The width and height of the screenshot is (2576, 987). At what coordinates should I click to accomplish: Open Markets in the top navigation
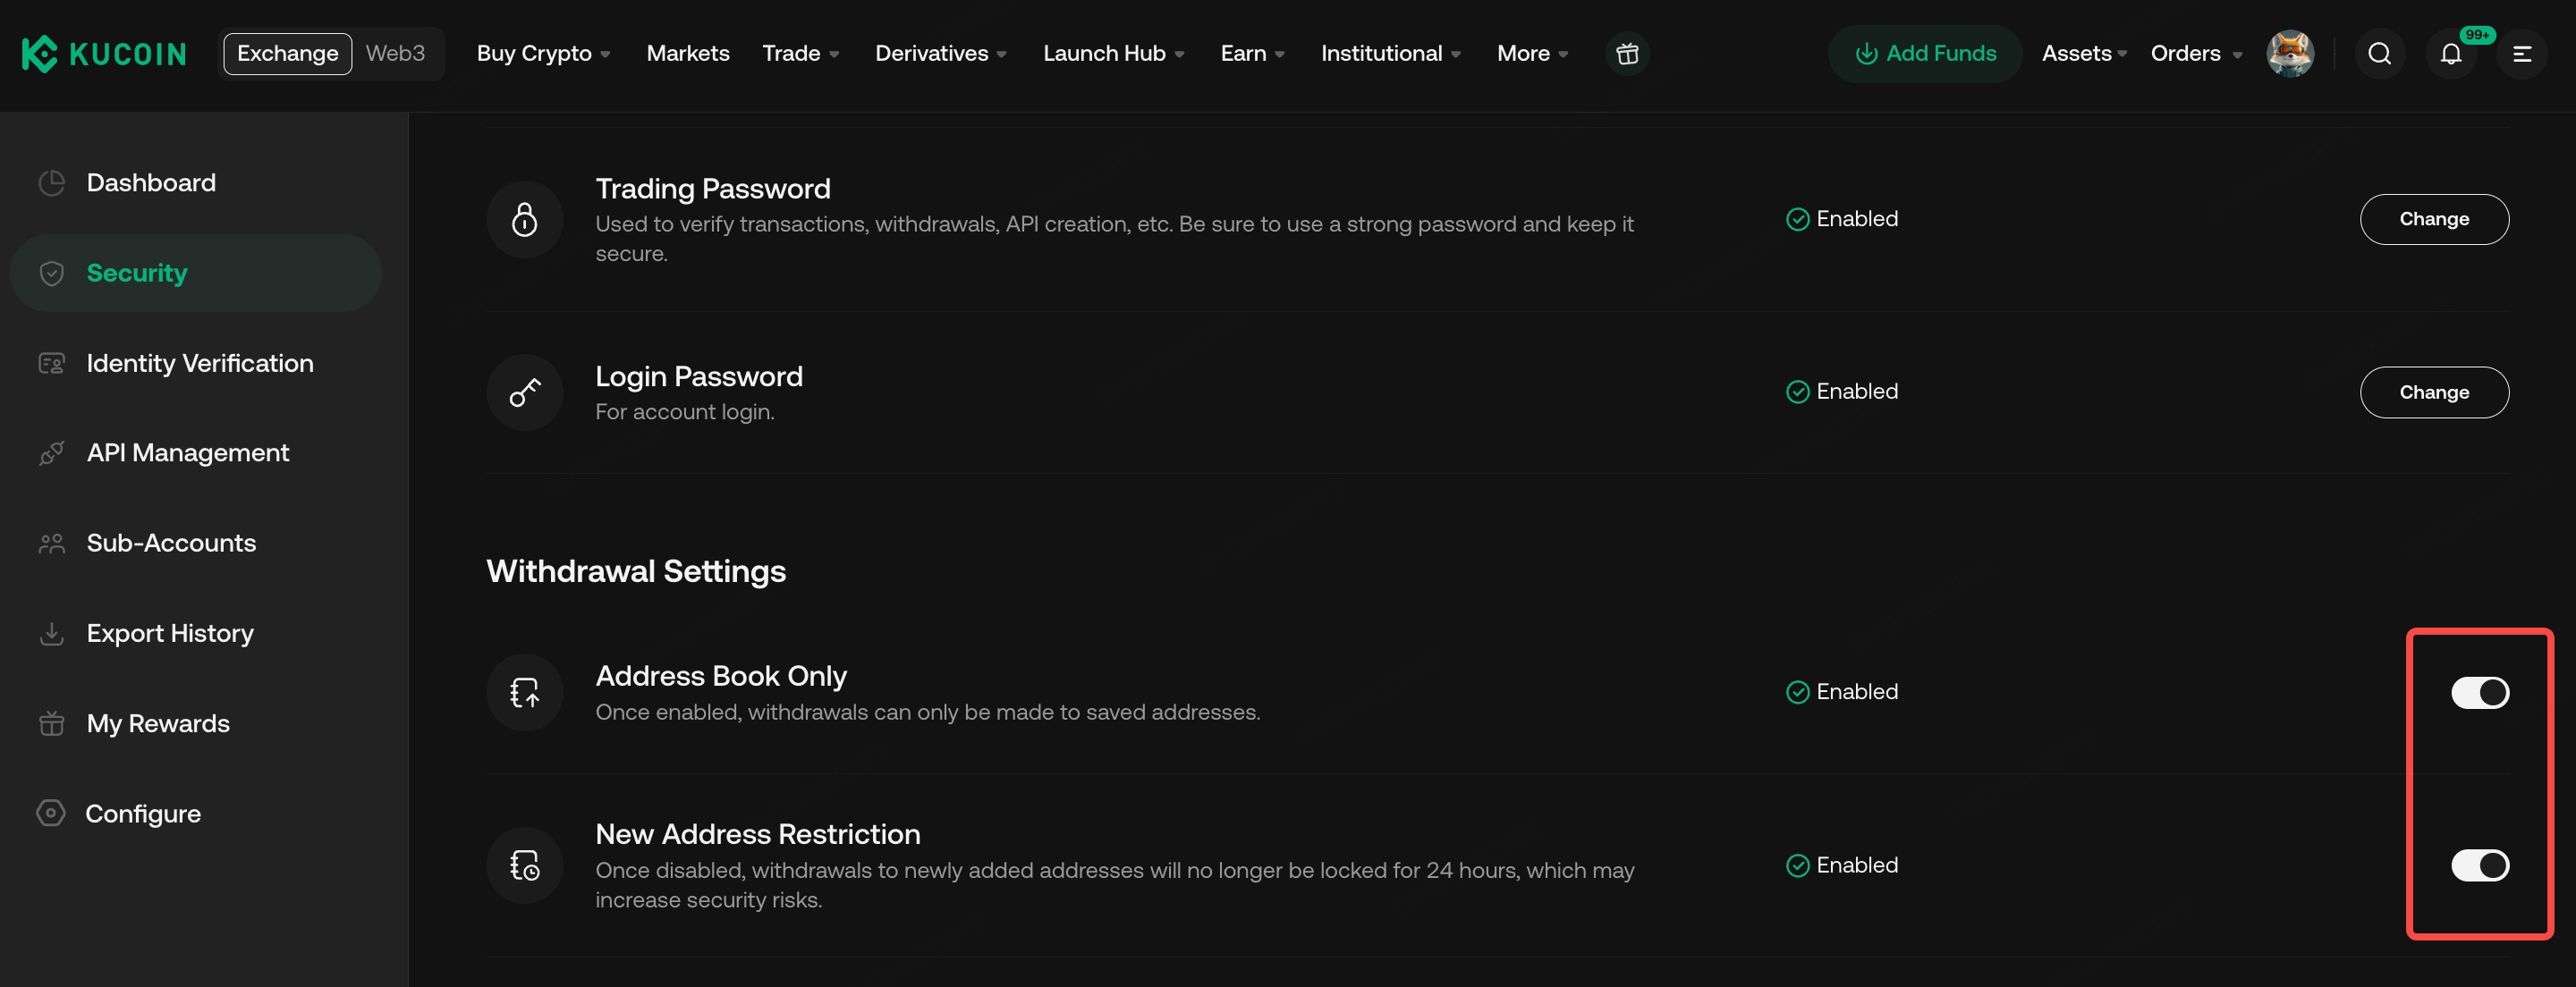coord(688,53)
